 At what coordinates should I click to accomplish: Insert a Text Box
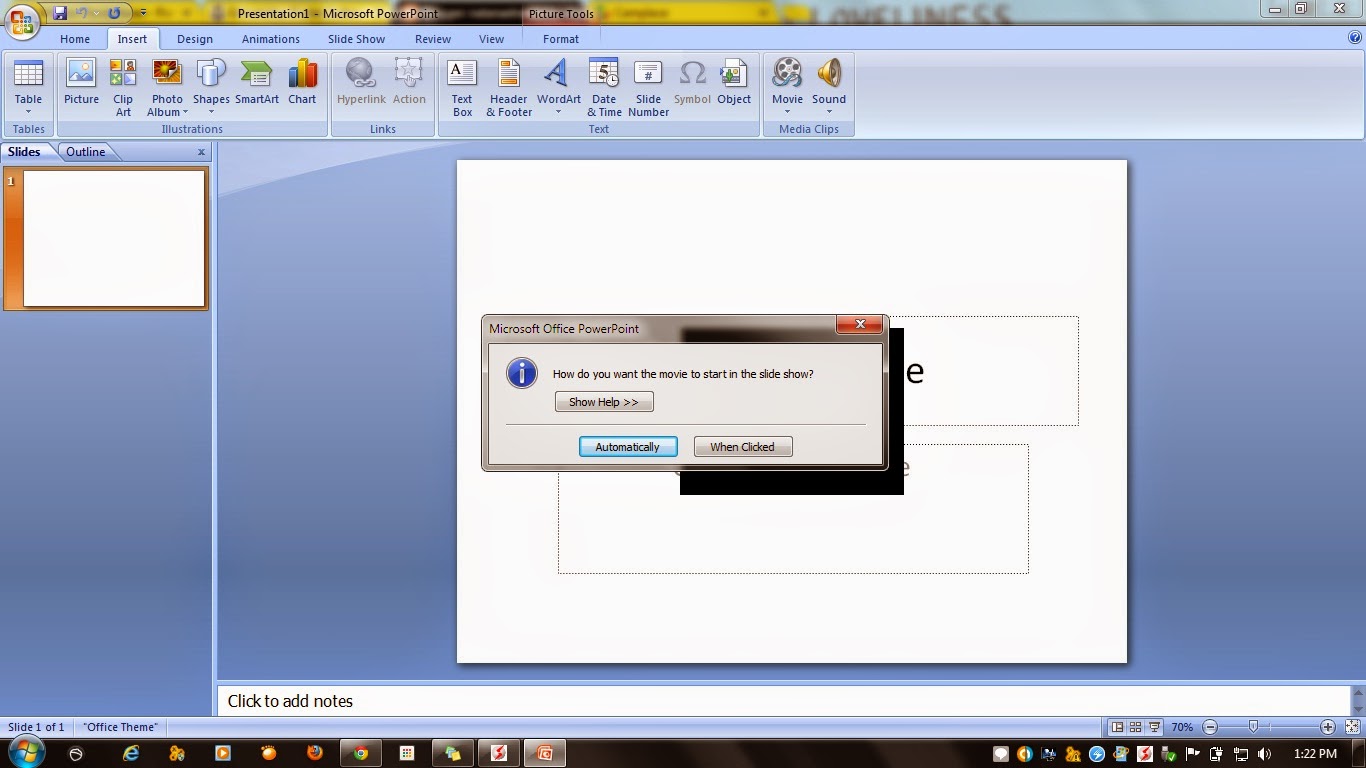462,87
